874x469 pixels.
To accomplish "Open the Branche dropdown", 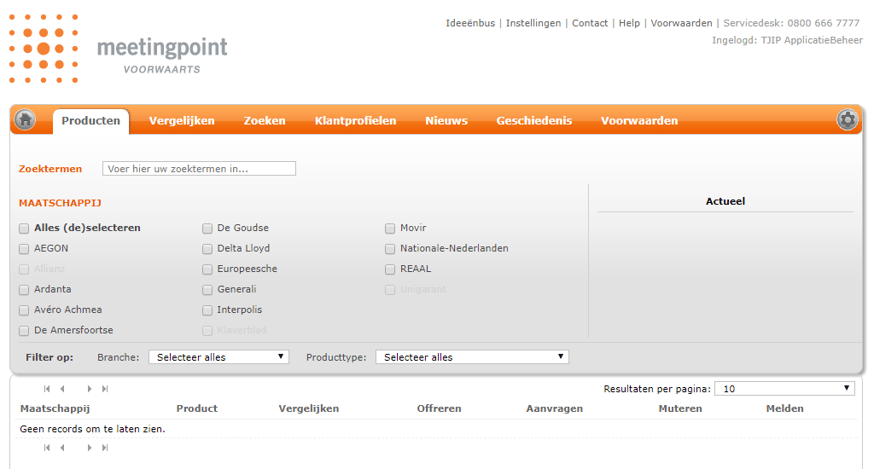I will pos(218,357).
